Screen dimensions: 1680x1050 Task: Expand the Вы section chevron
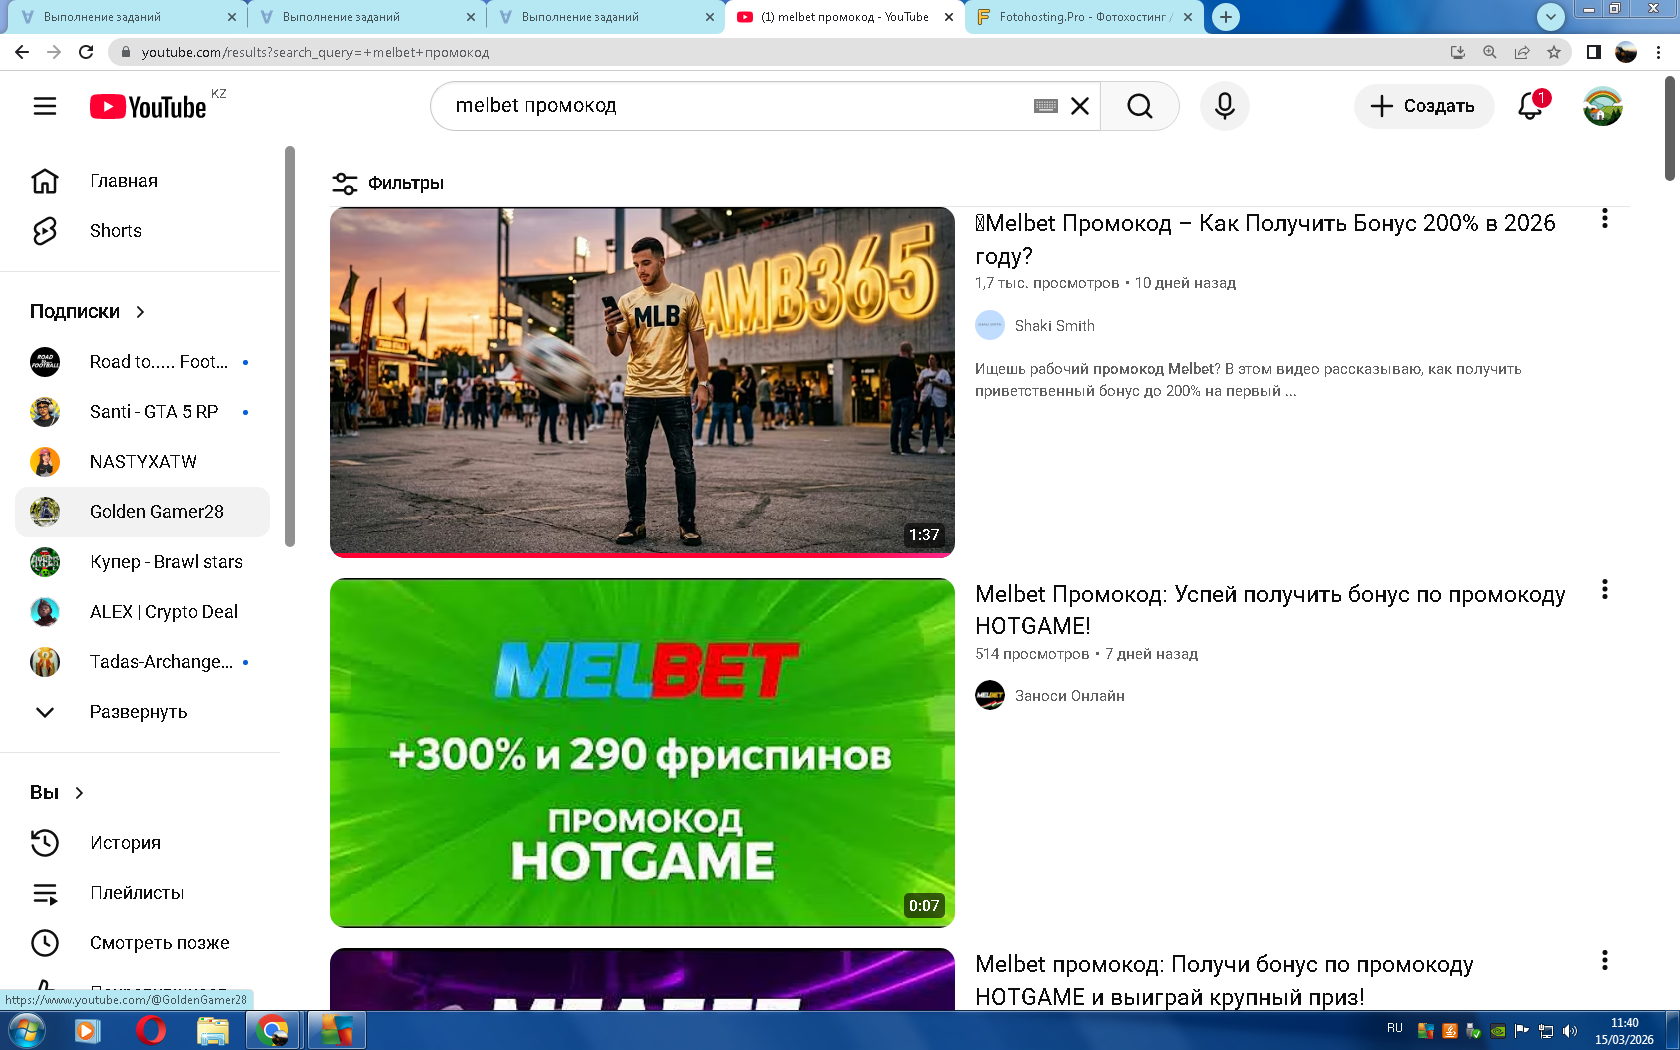pos(79,793)
